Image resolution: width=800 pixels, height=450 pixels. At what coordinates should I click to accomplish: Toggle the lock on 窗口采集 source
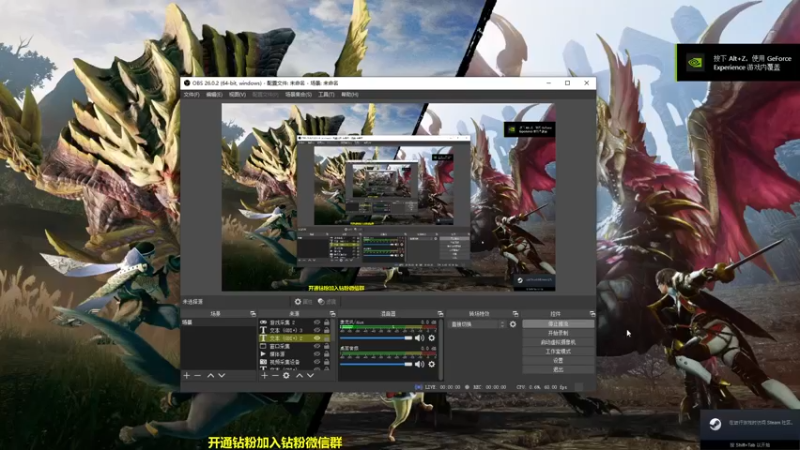pyautogui.click(x=327, y=346)
